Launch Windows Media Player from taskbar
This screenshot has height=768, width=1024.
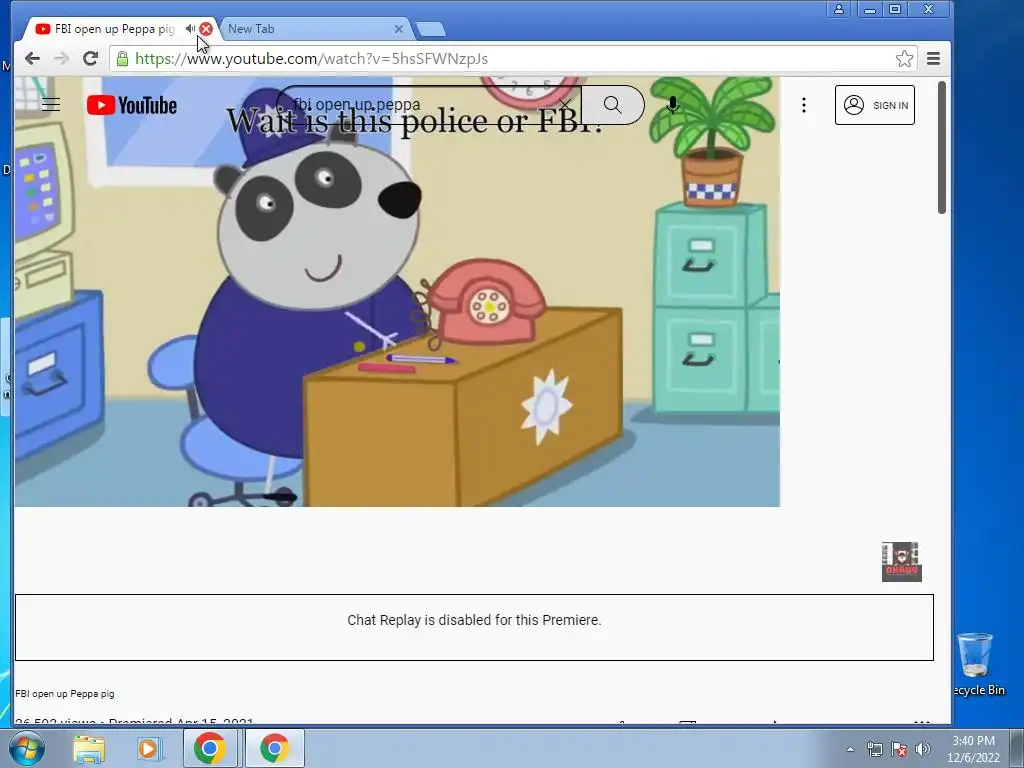[149, 748]
